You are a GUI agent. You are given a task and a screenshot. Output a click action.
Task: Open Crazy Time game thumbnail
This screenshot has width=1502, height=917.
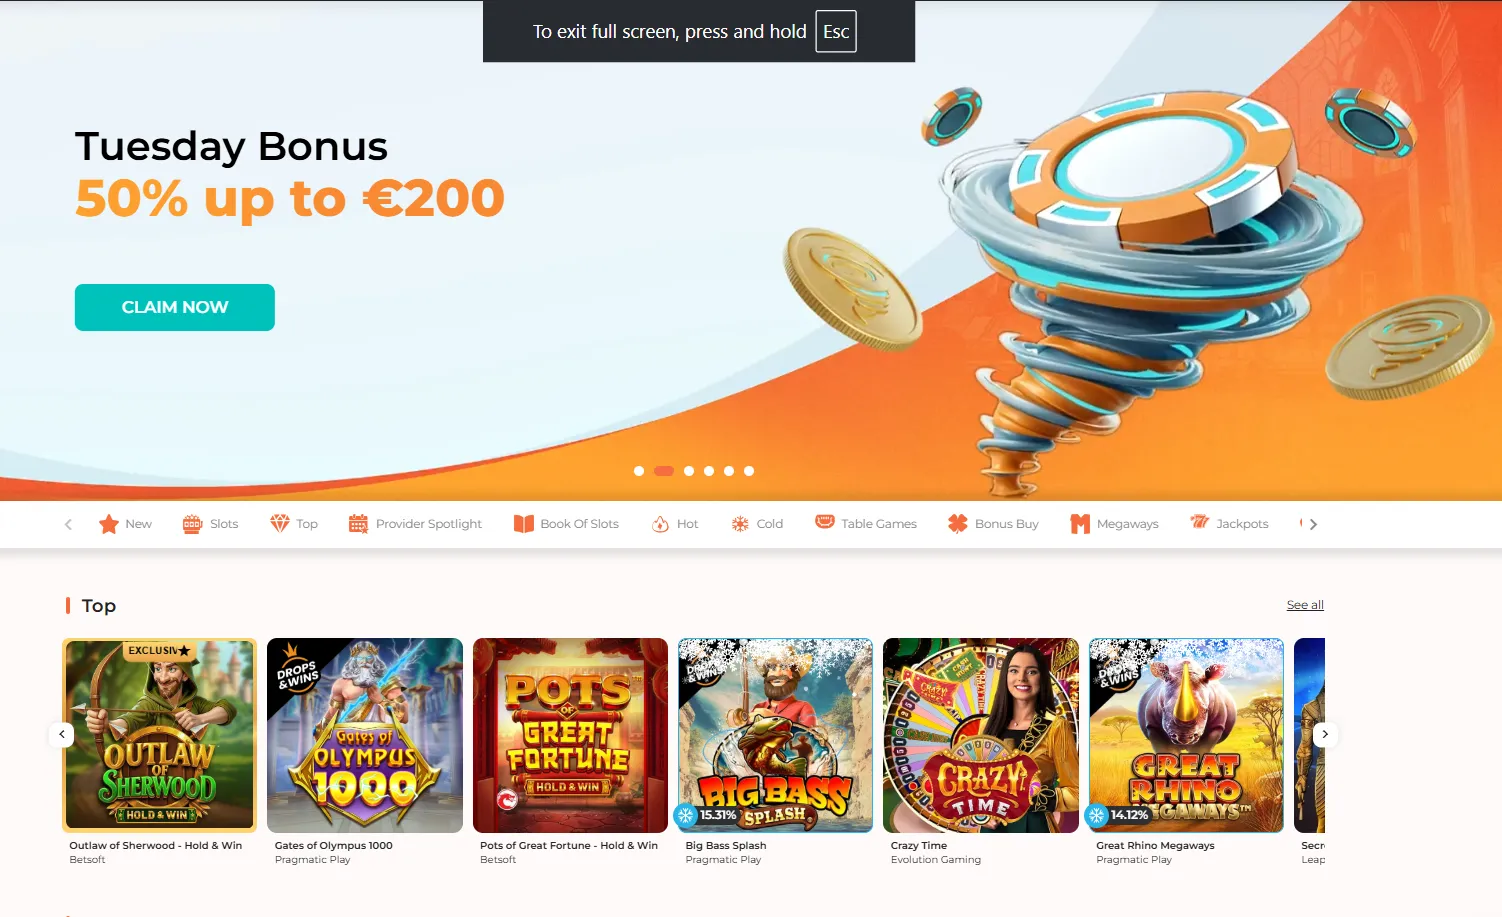tap(981, 736)
